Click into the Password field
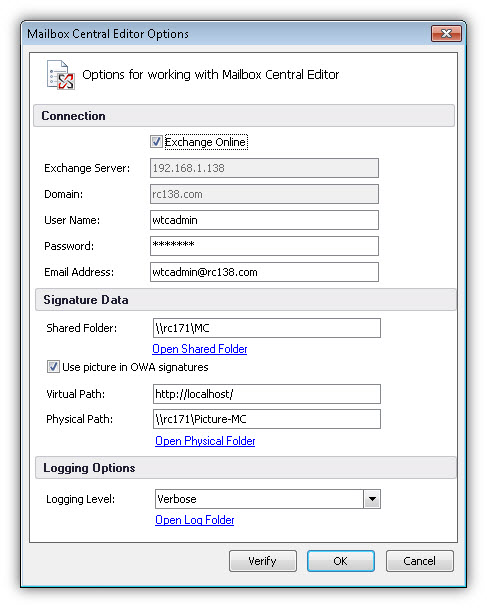The height and width of the screenshot is (608, 487). 264,246
